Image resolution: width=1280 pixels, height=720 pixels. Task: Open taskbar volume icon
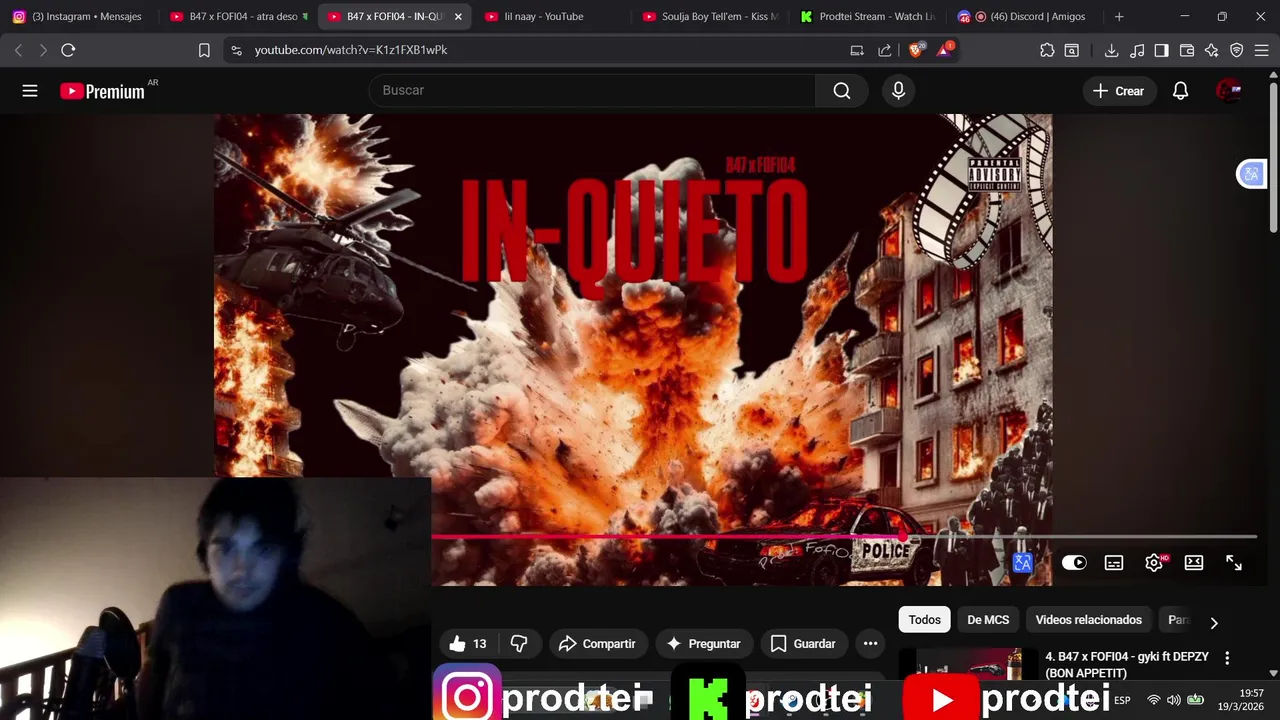[x=1173, y=700]
